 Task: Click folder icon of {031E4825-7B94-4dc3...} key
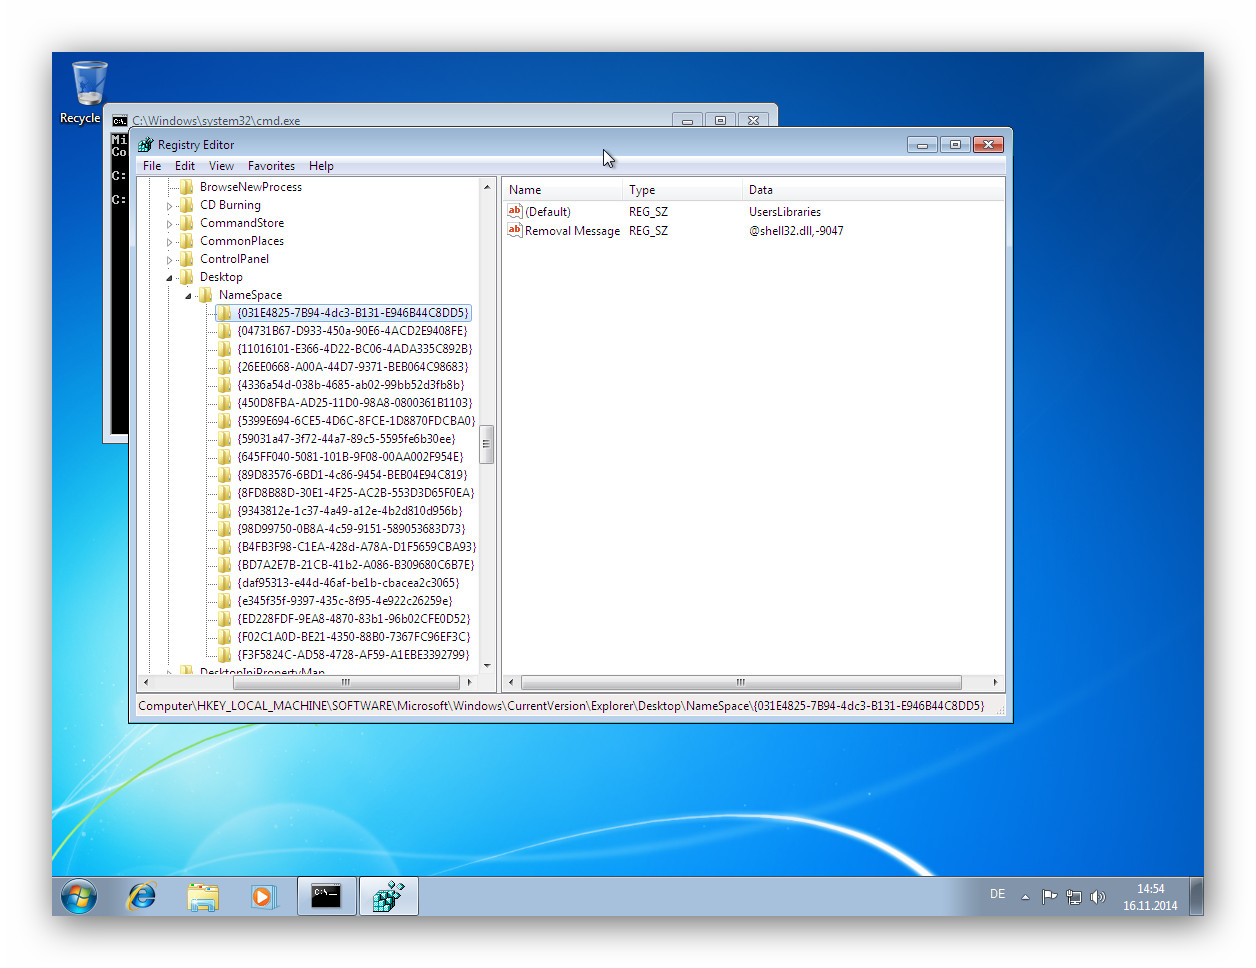[224, 313]
